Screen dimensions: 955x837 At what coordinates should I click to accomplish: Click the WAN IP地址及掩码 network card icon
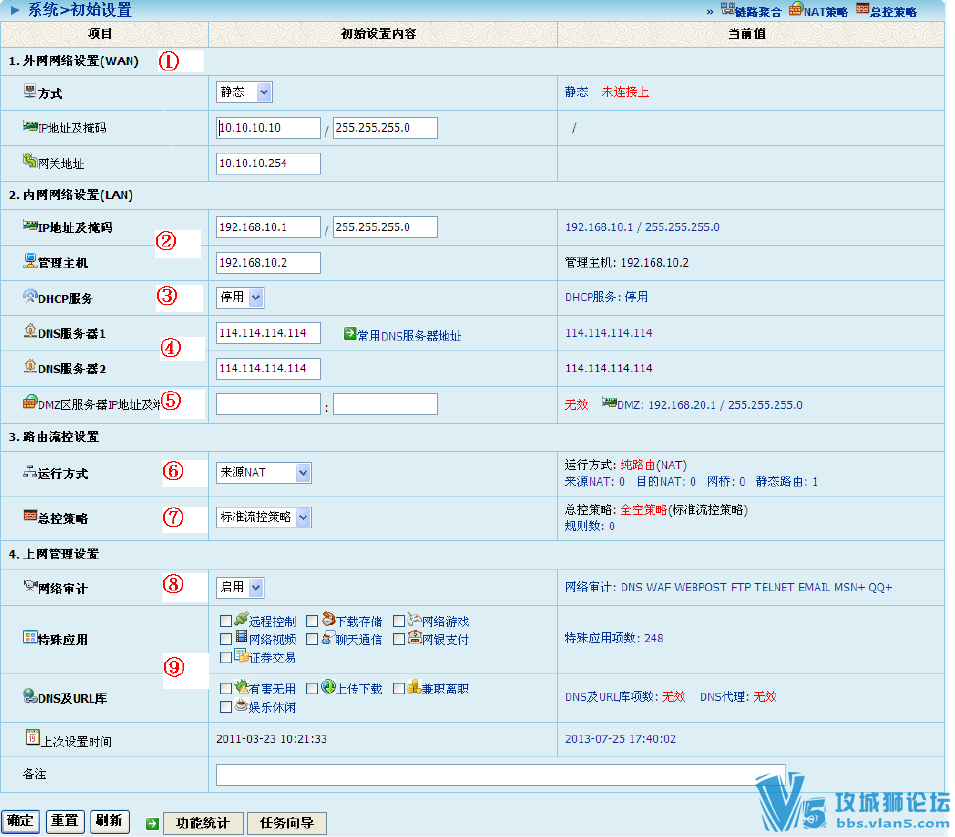click(30, 126)
